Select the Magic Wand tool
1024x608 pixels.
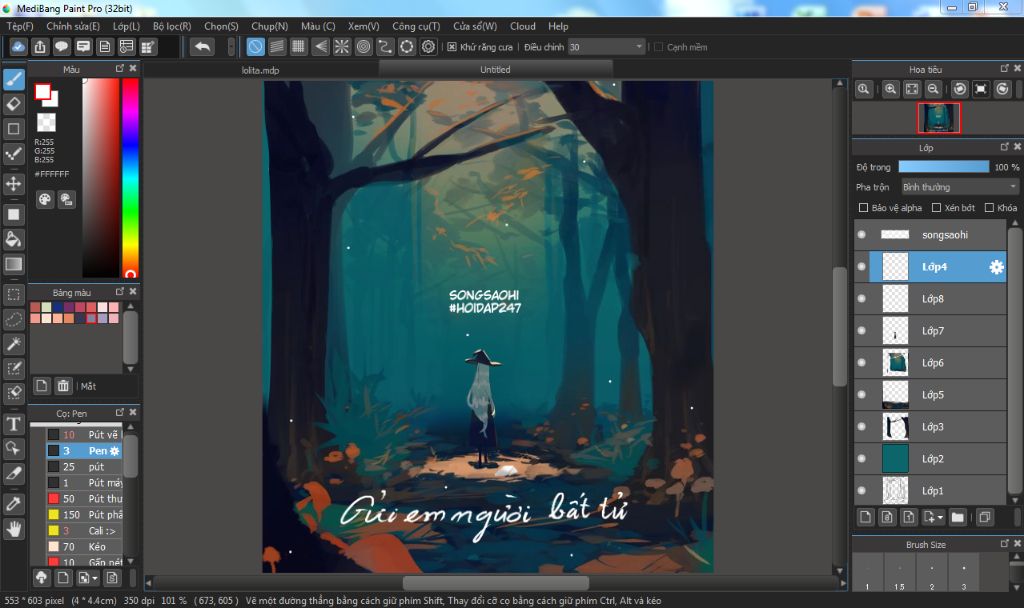pos(14,344)
